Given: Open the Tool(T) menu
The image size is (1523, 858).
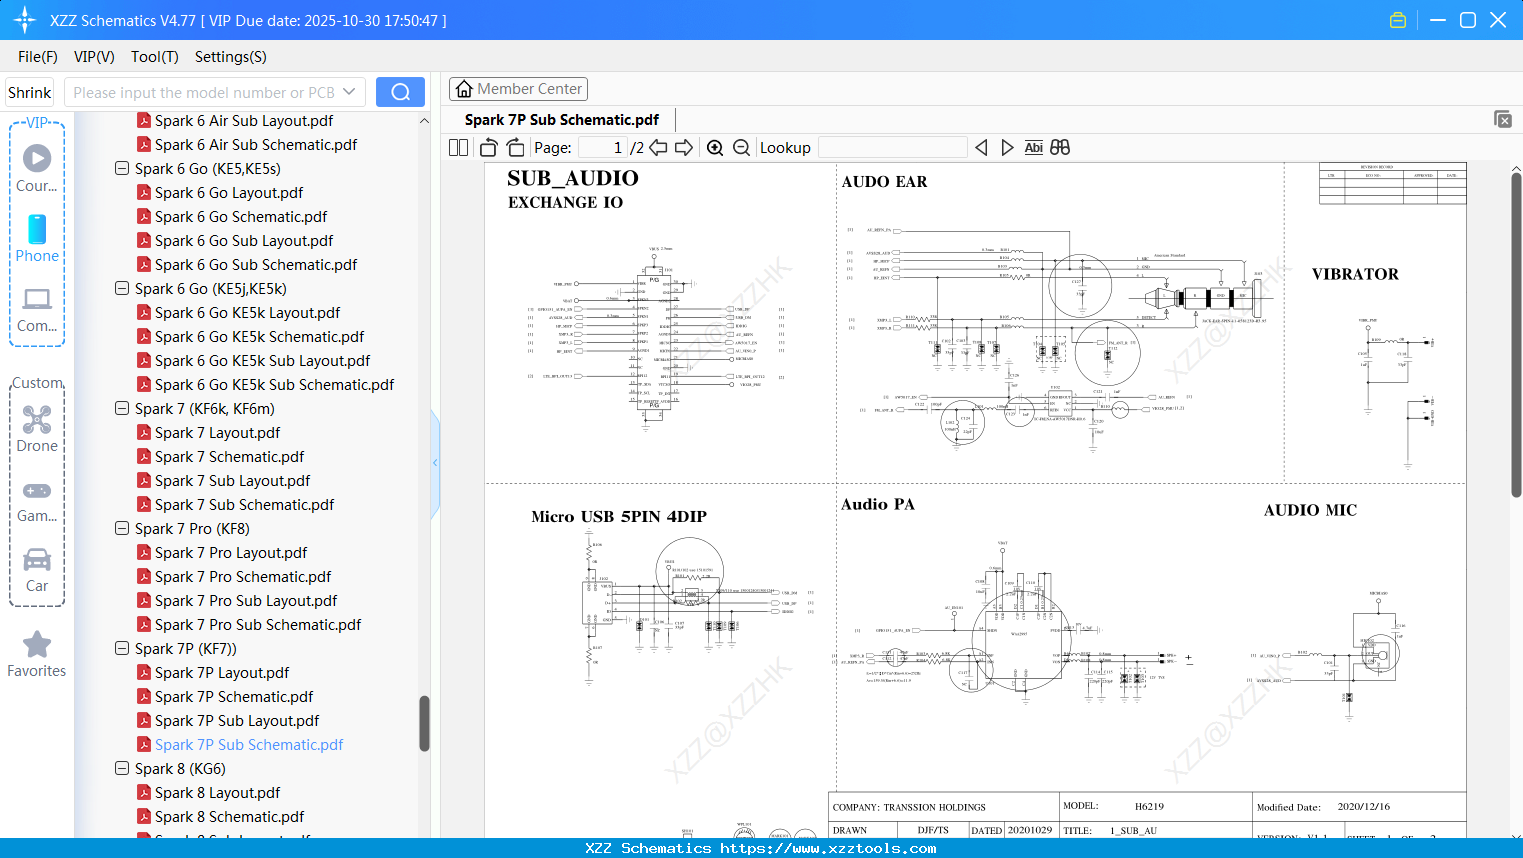Looking at the screenshot, I should (x=154, y=57).
